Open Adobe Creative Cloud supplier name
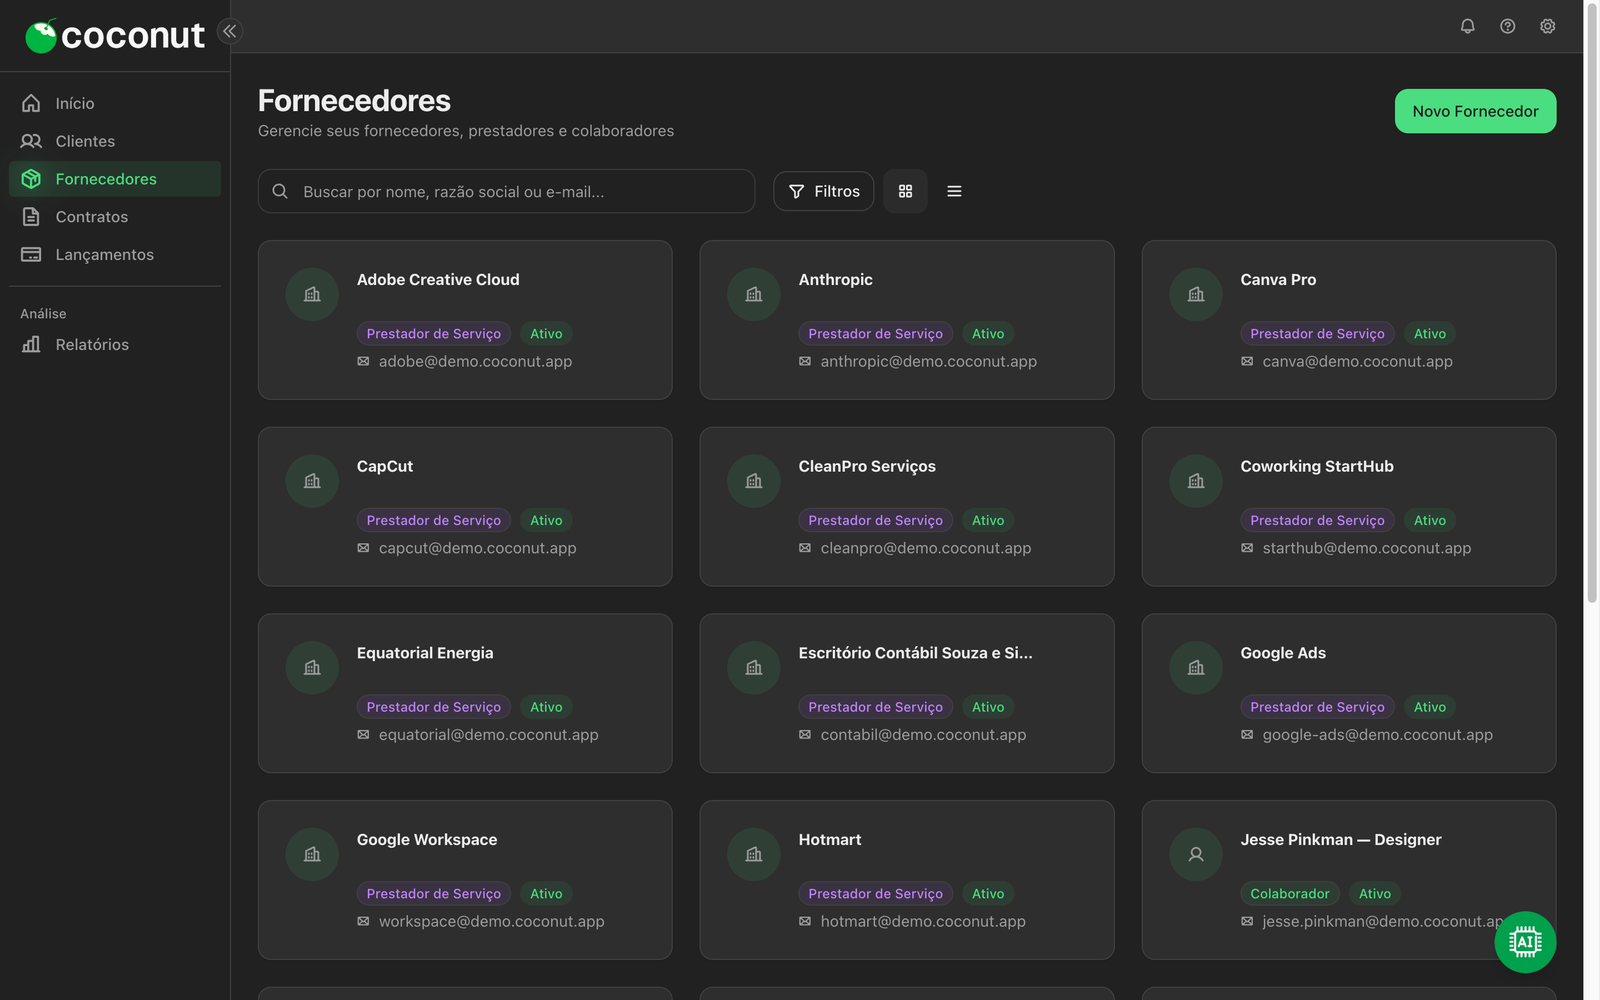1600x1000 pixels. [x=438, y=280]
